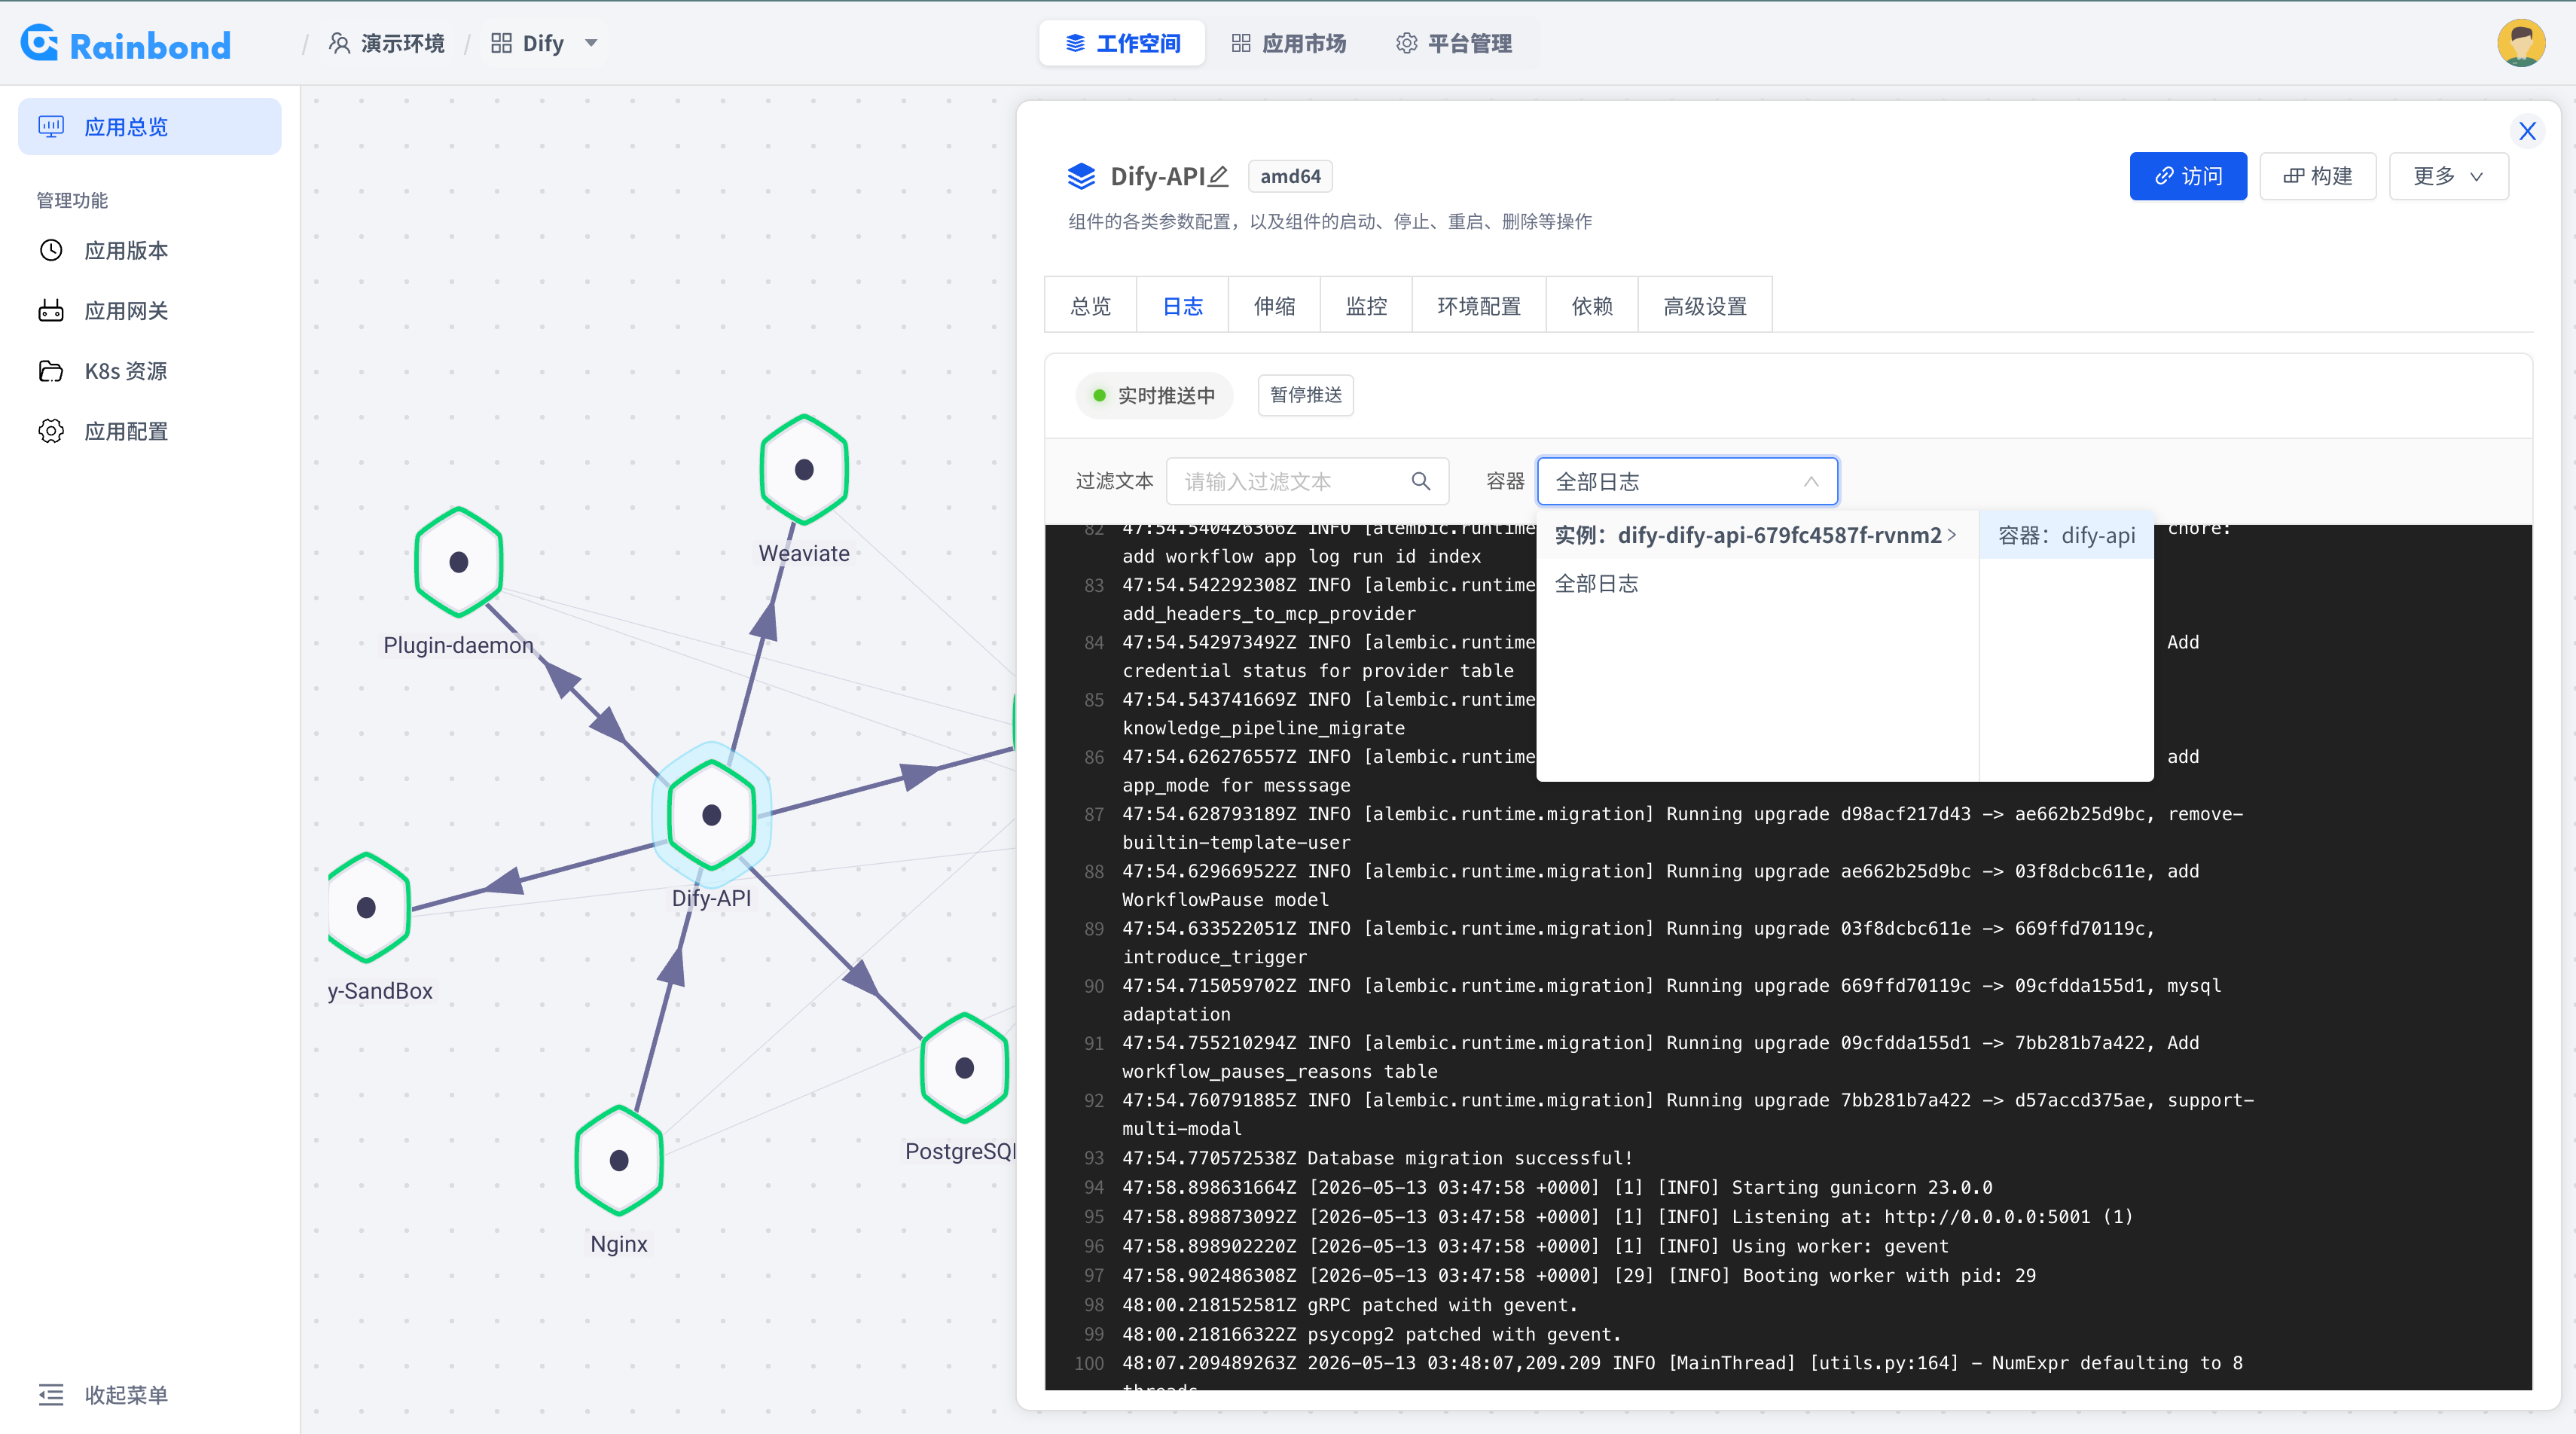Screen dimensions: 2576x1434
Task: Collapse the 容器 全部日志 dropdown
Action: [1688, 481]
